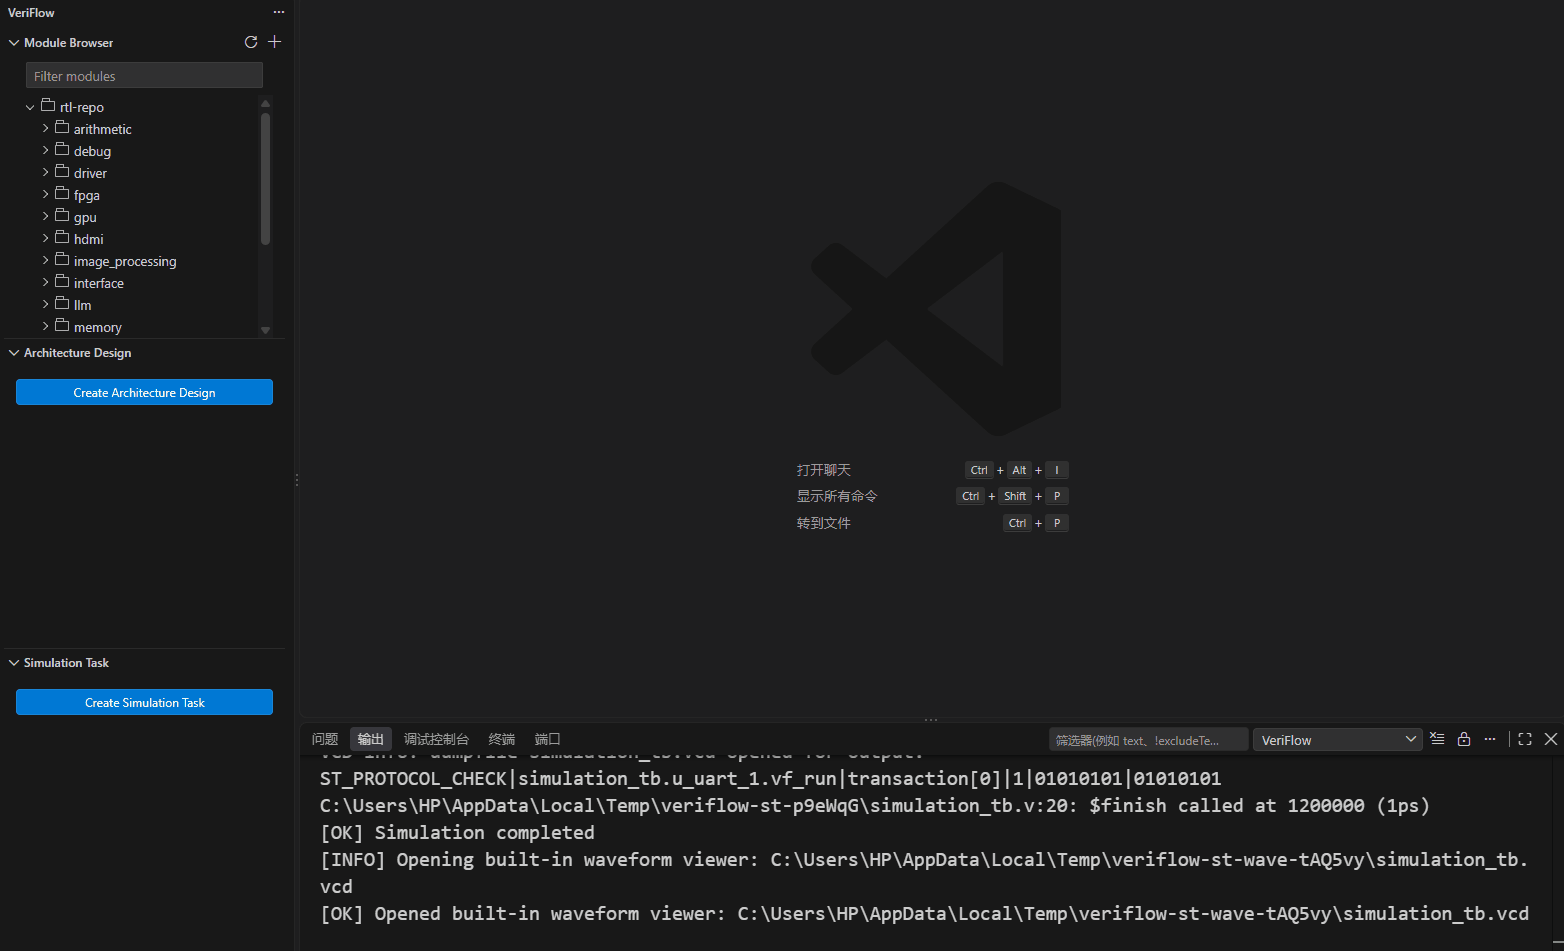Click the fpga folder icon
Viewport: 1564px width, 951px height.
pos(62,194)
